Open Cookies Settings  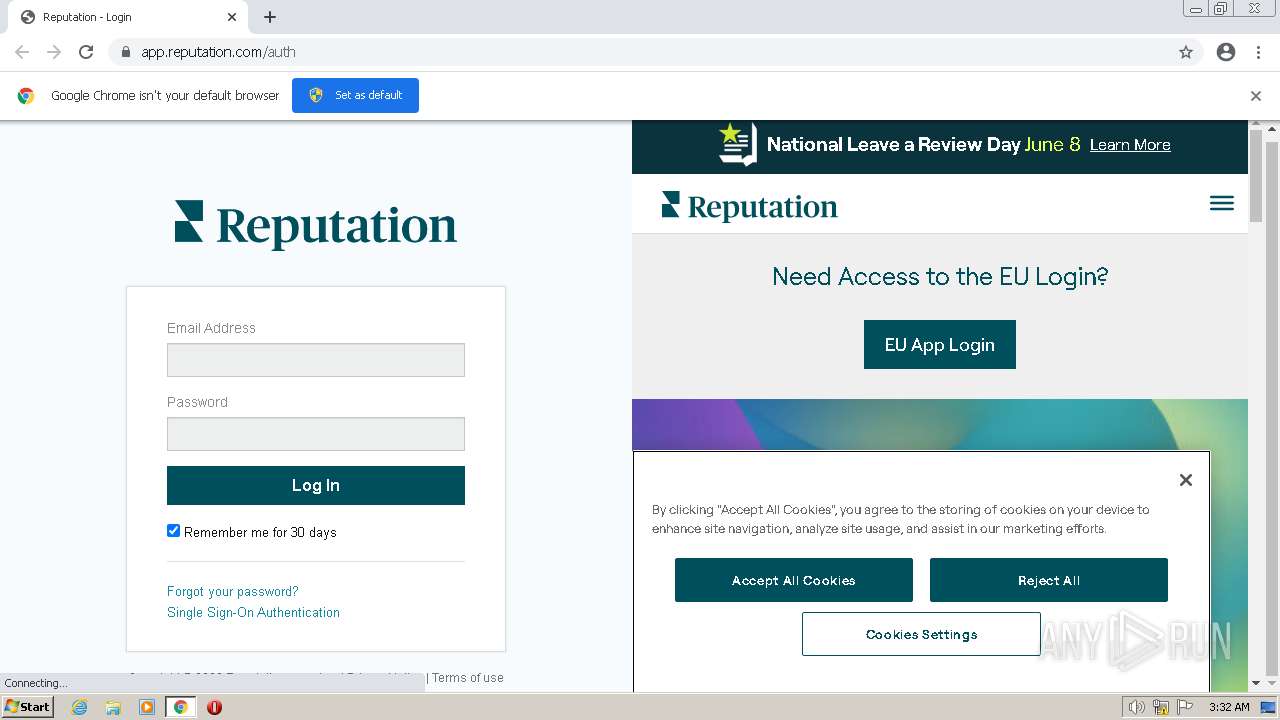[921, 634]
